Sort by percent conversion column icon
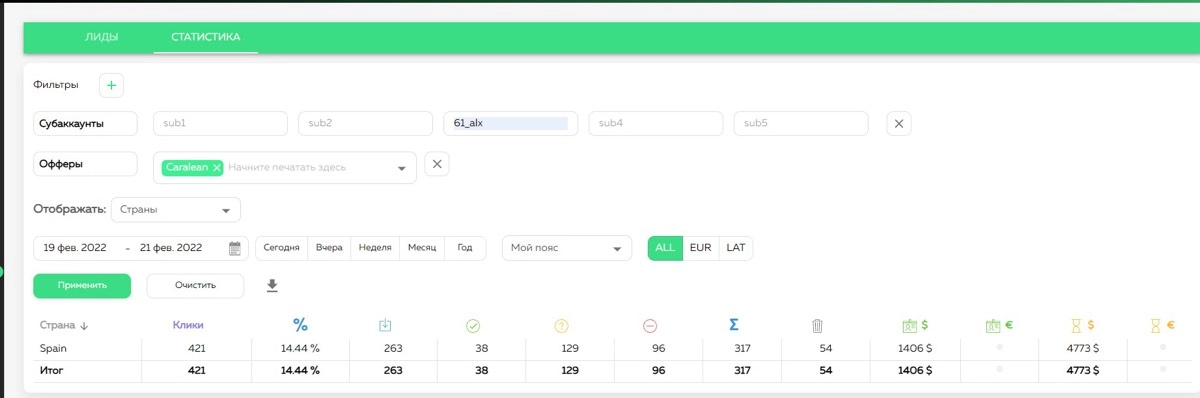This screenshot has width=1200, height=398. 300,325
